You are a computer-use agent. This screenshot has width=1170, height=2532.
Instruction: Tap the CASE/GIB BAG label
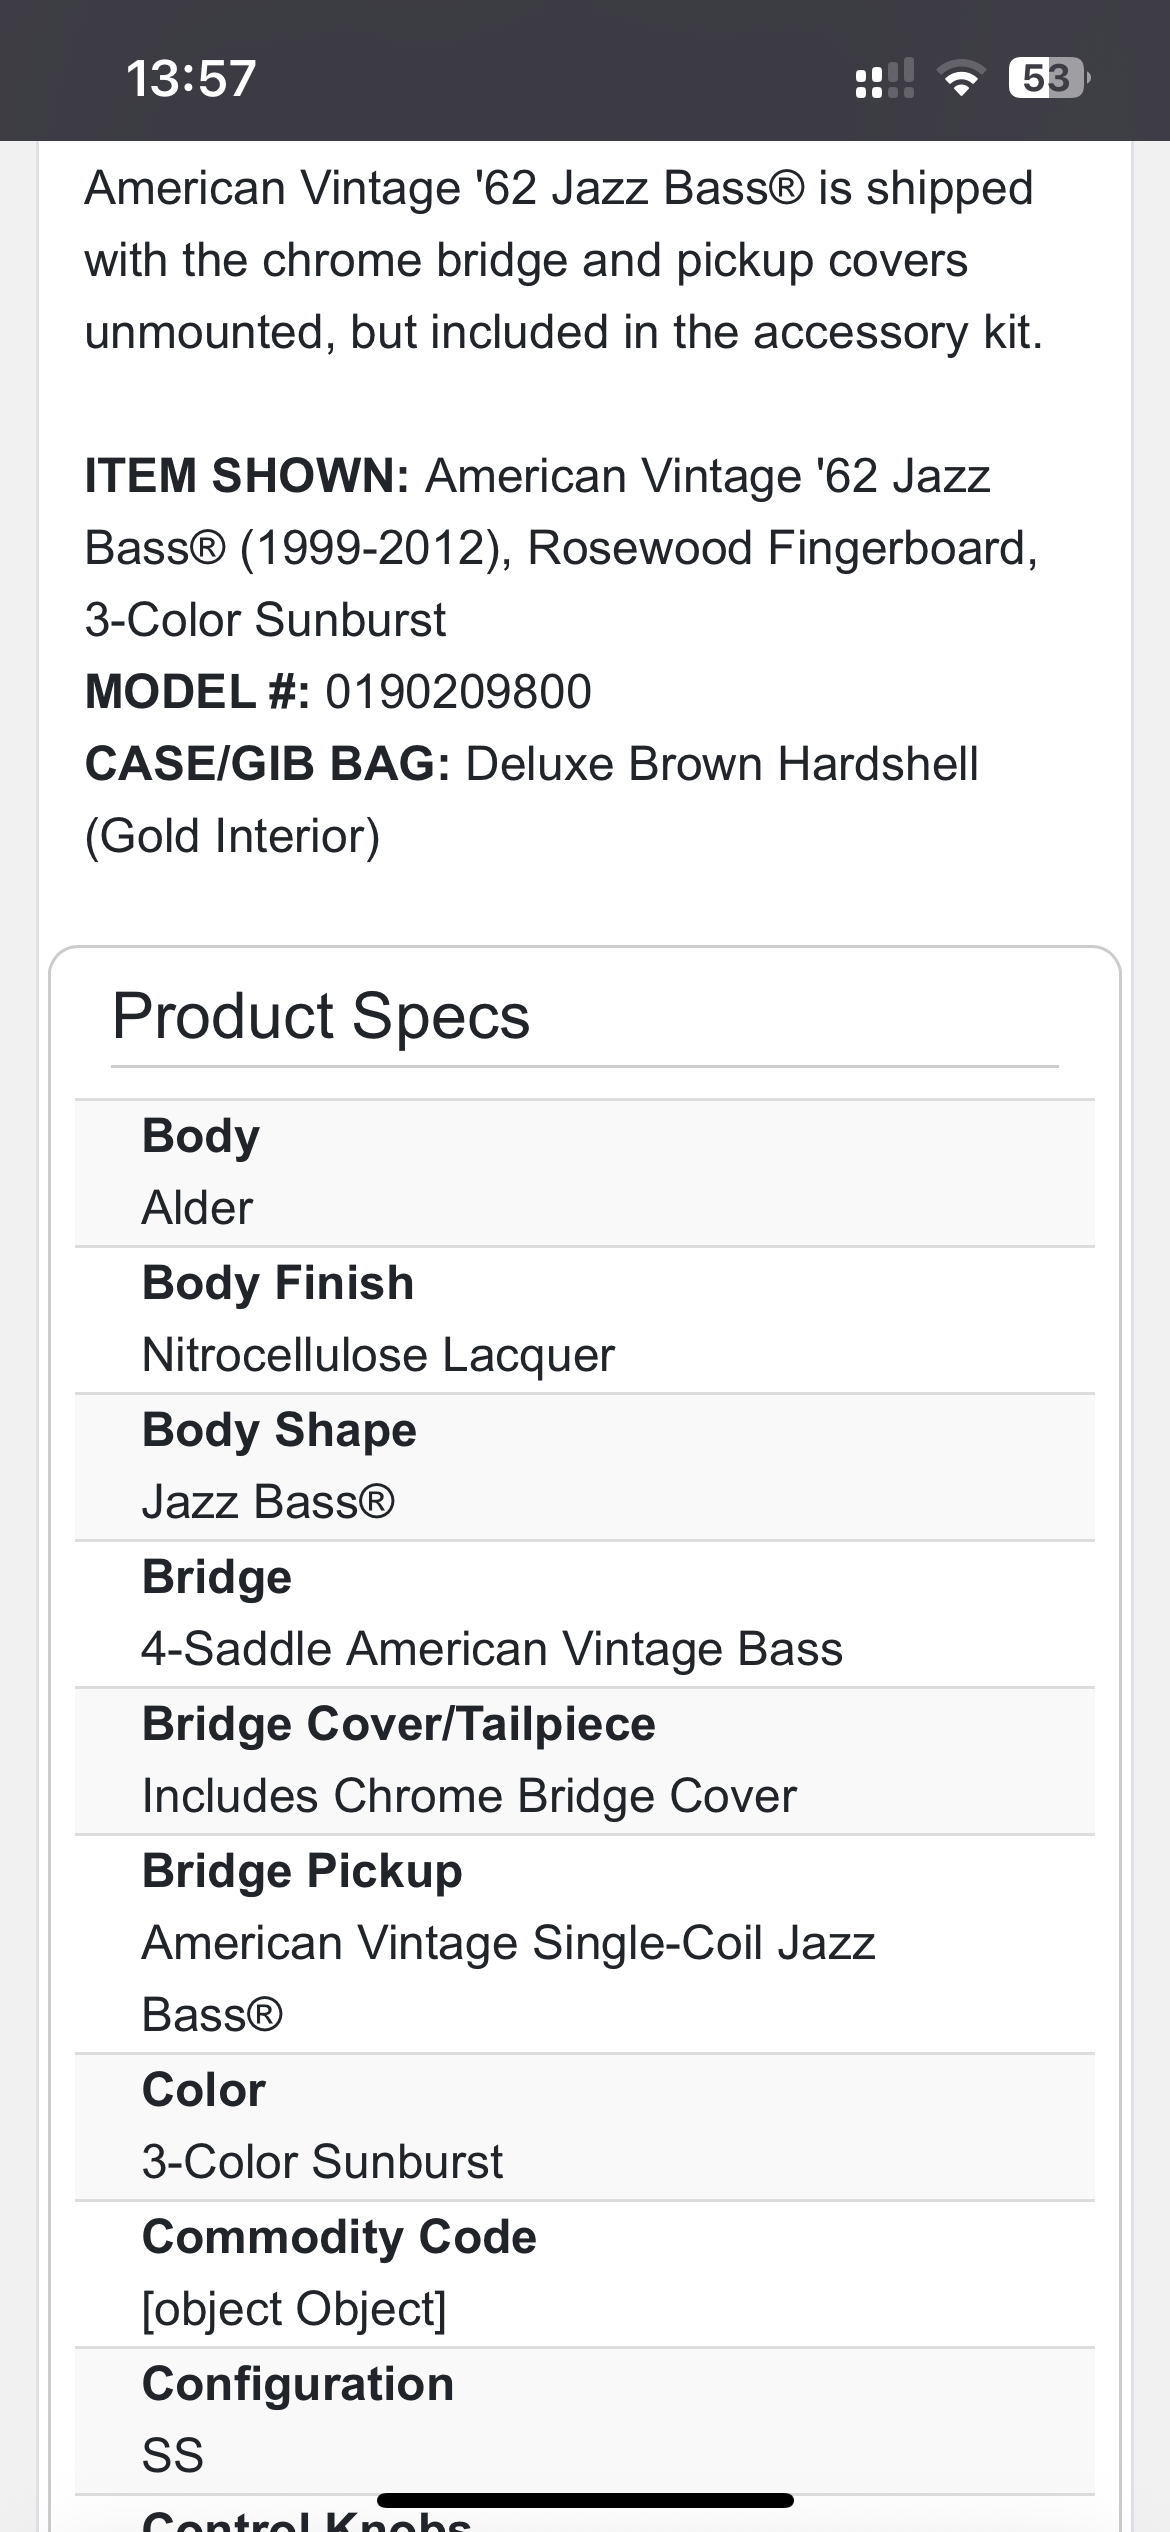coord(267,764)
